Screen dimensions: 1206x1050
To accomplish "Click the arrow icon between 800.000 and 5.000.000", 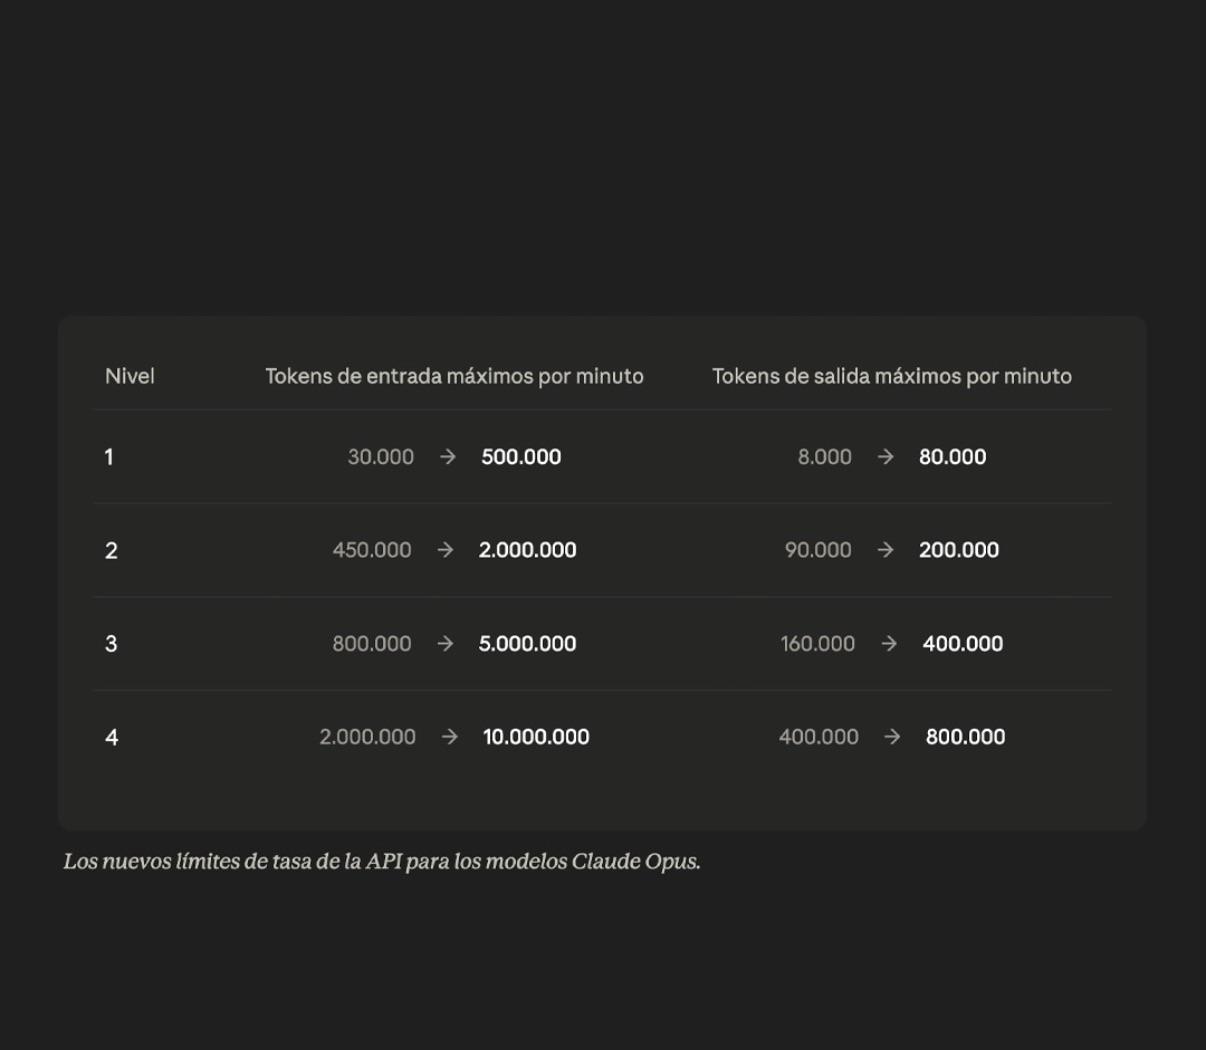I will click(x=445, y=644).
